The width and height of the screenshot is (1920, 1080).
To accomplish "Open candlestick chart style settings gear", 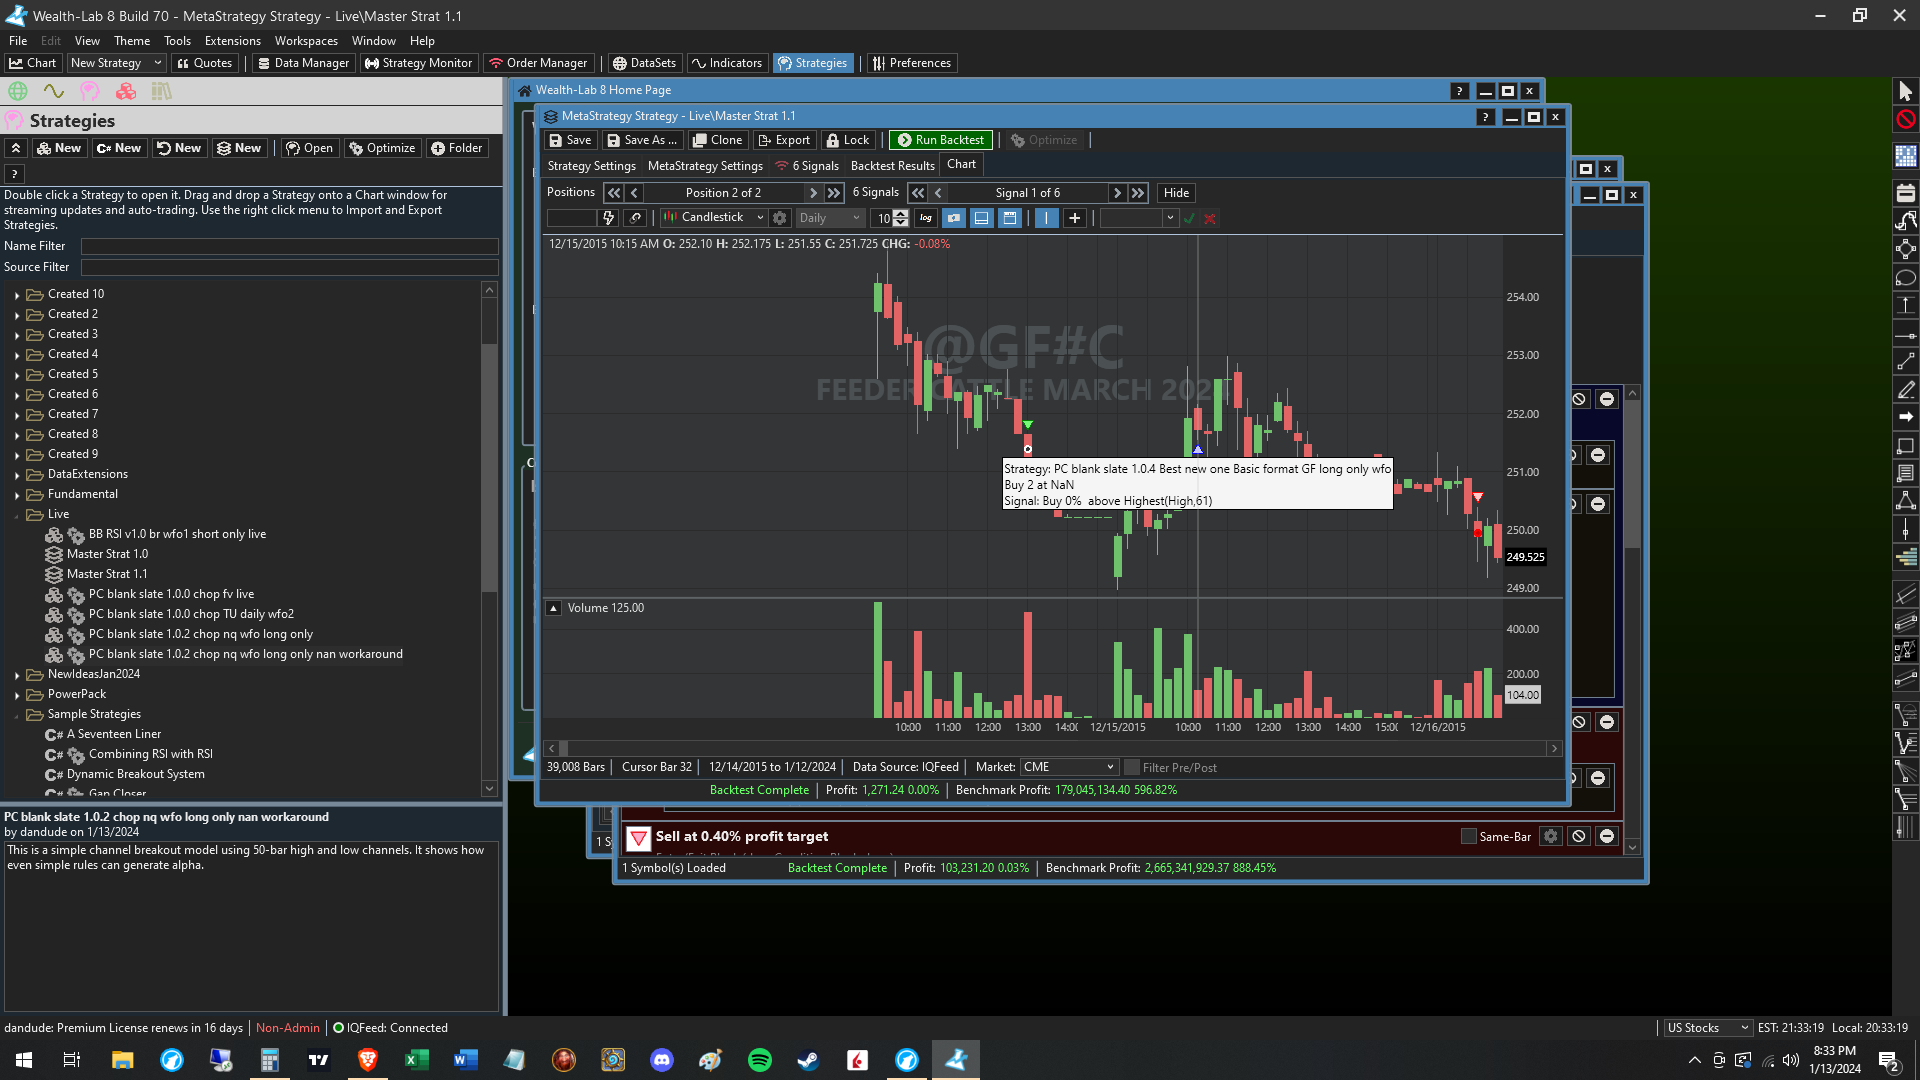I will (780, 218).
